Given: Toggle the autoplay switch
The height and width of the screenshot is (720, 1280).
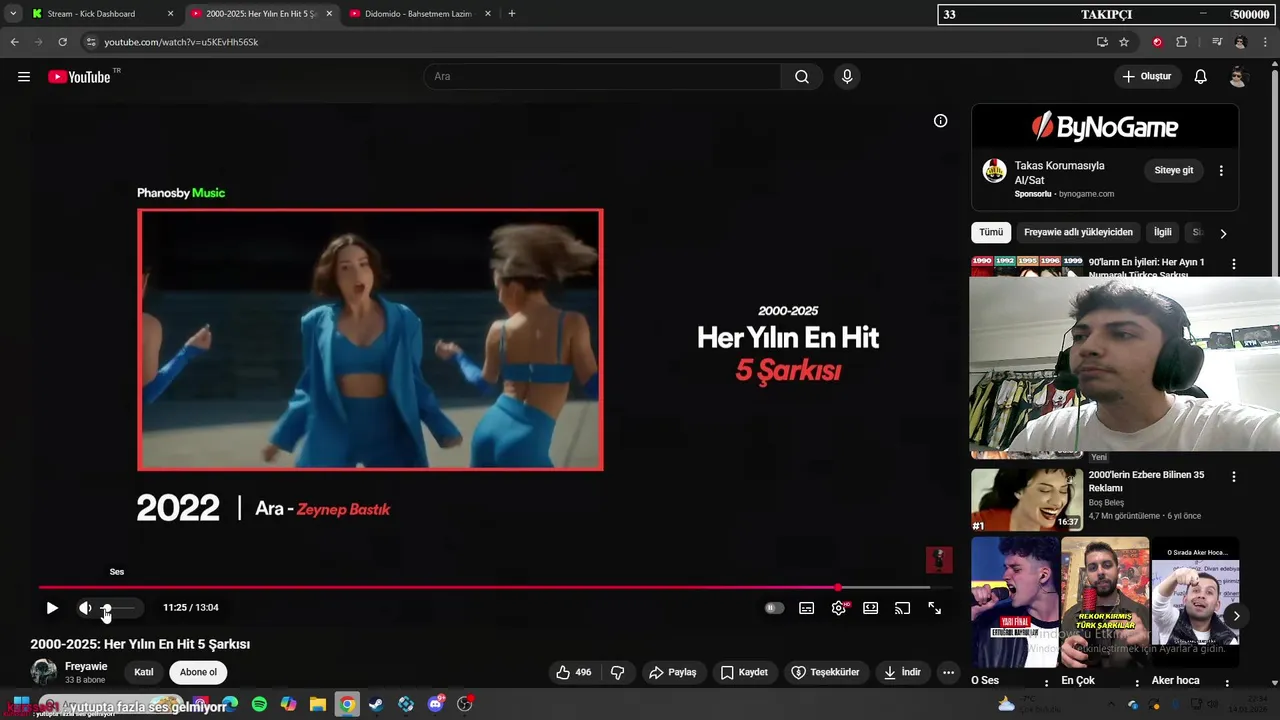Looking at the screenshot, I should click(x=774, y=608).
